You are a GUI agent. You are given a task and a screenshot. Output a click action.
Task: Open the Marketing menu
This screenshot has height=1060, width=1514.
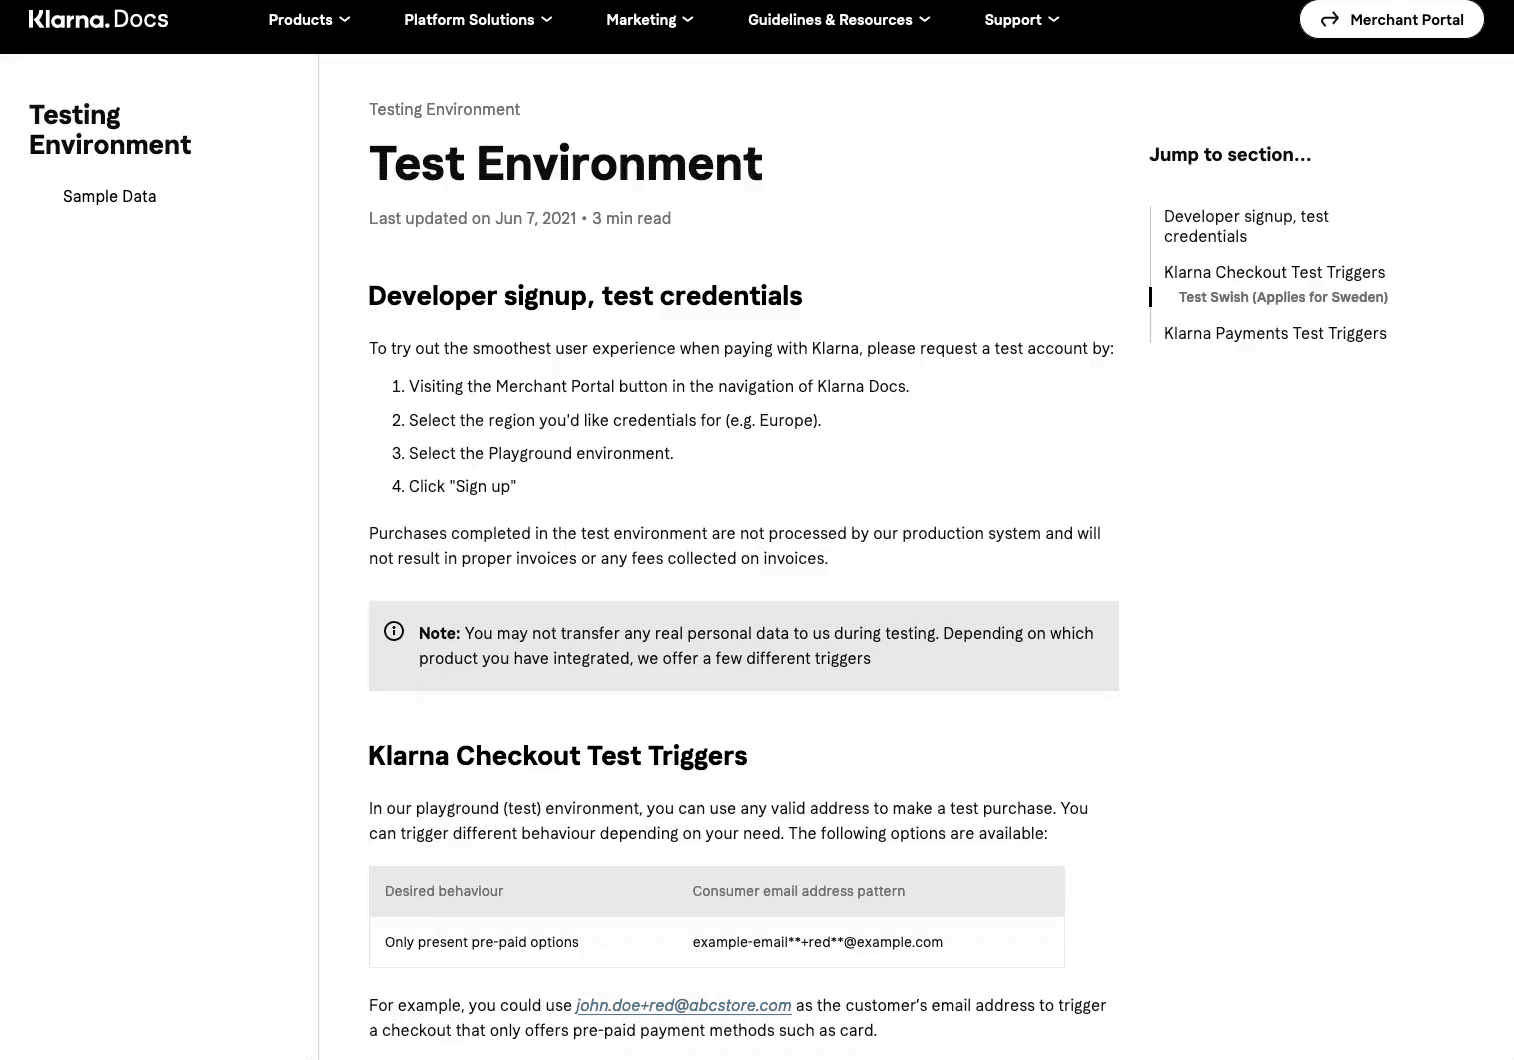click(650, 20)
